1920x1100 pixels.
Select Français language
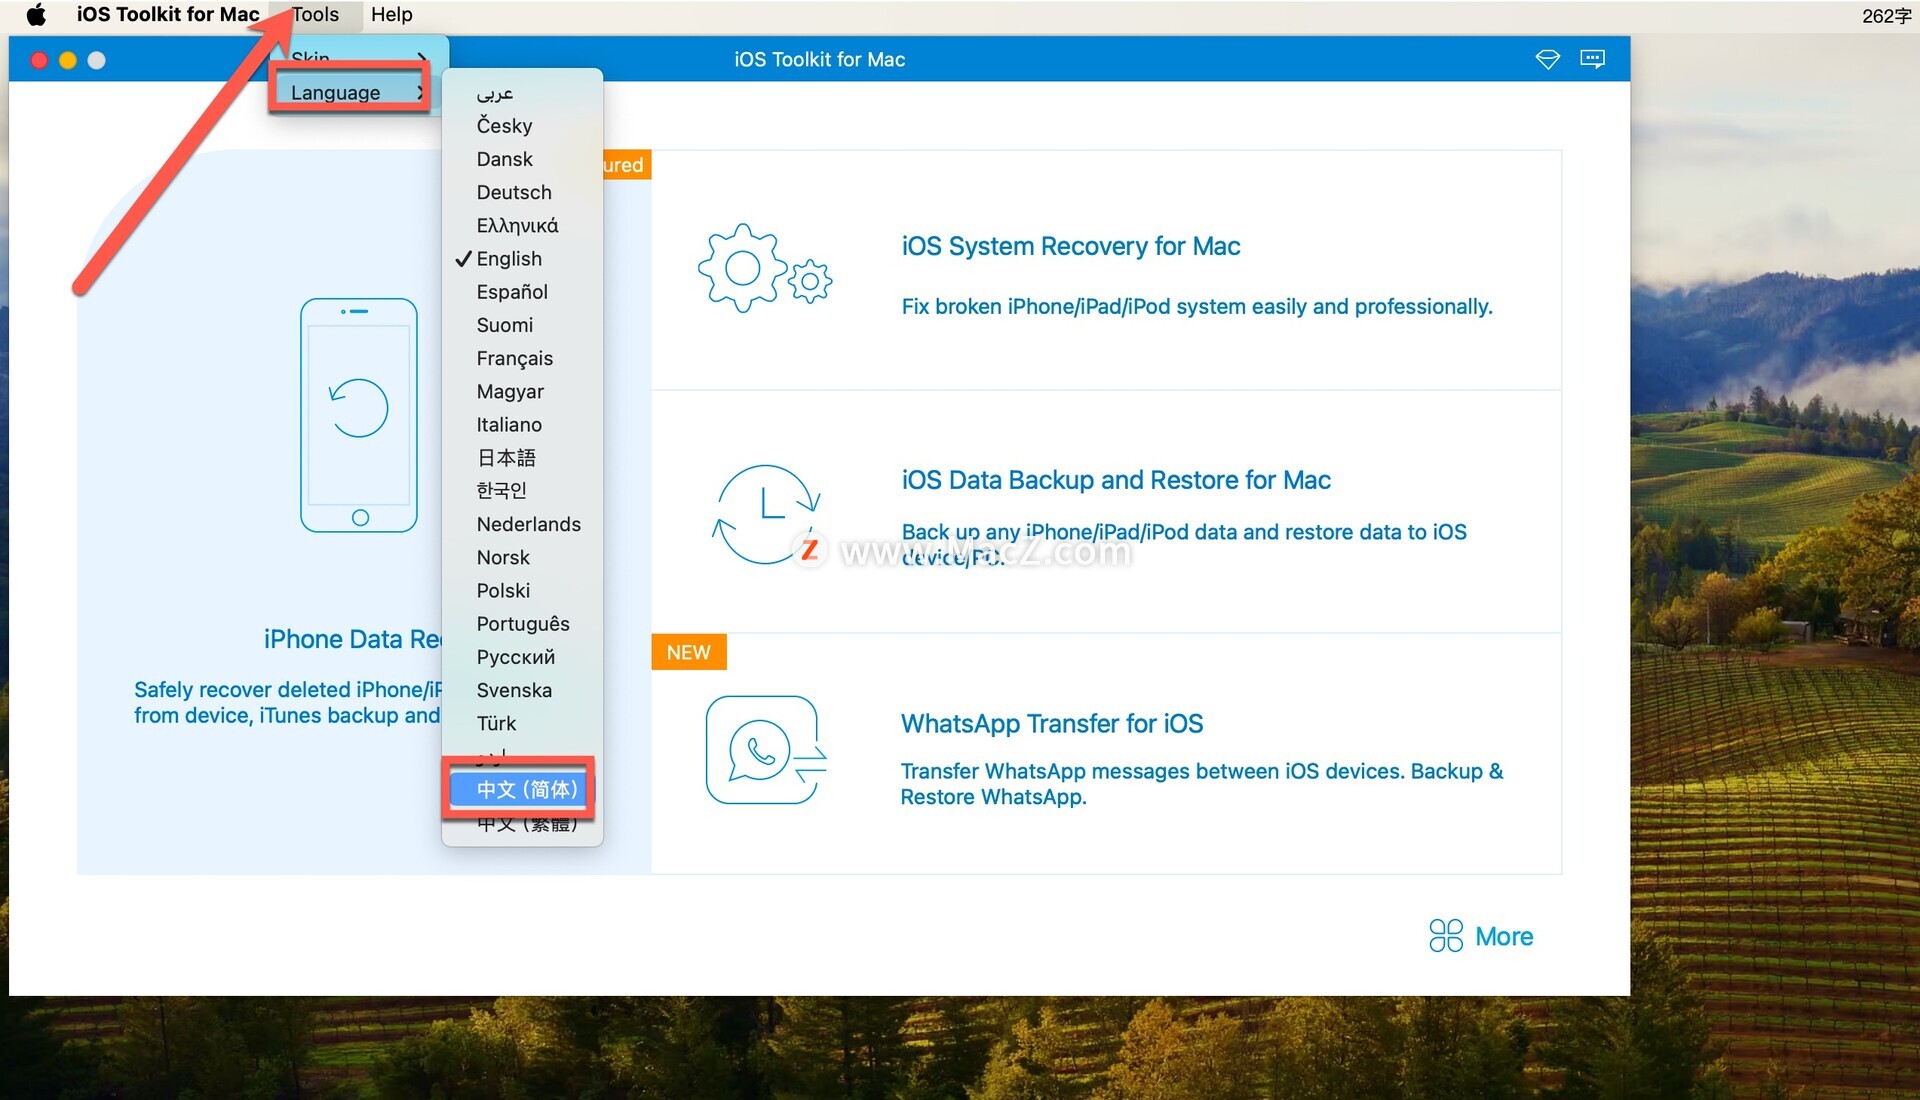[x=523, y=358]
